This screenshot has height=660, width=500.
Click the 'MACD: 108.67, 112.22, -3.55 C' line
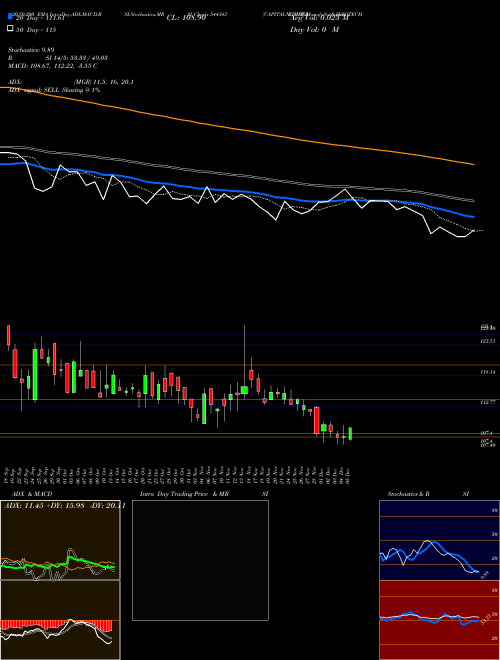point(53,66)
